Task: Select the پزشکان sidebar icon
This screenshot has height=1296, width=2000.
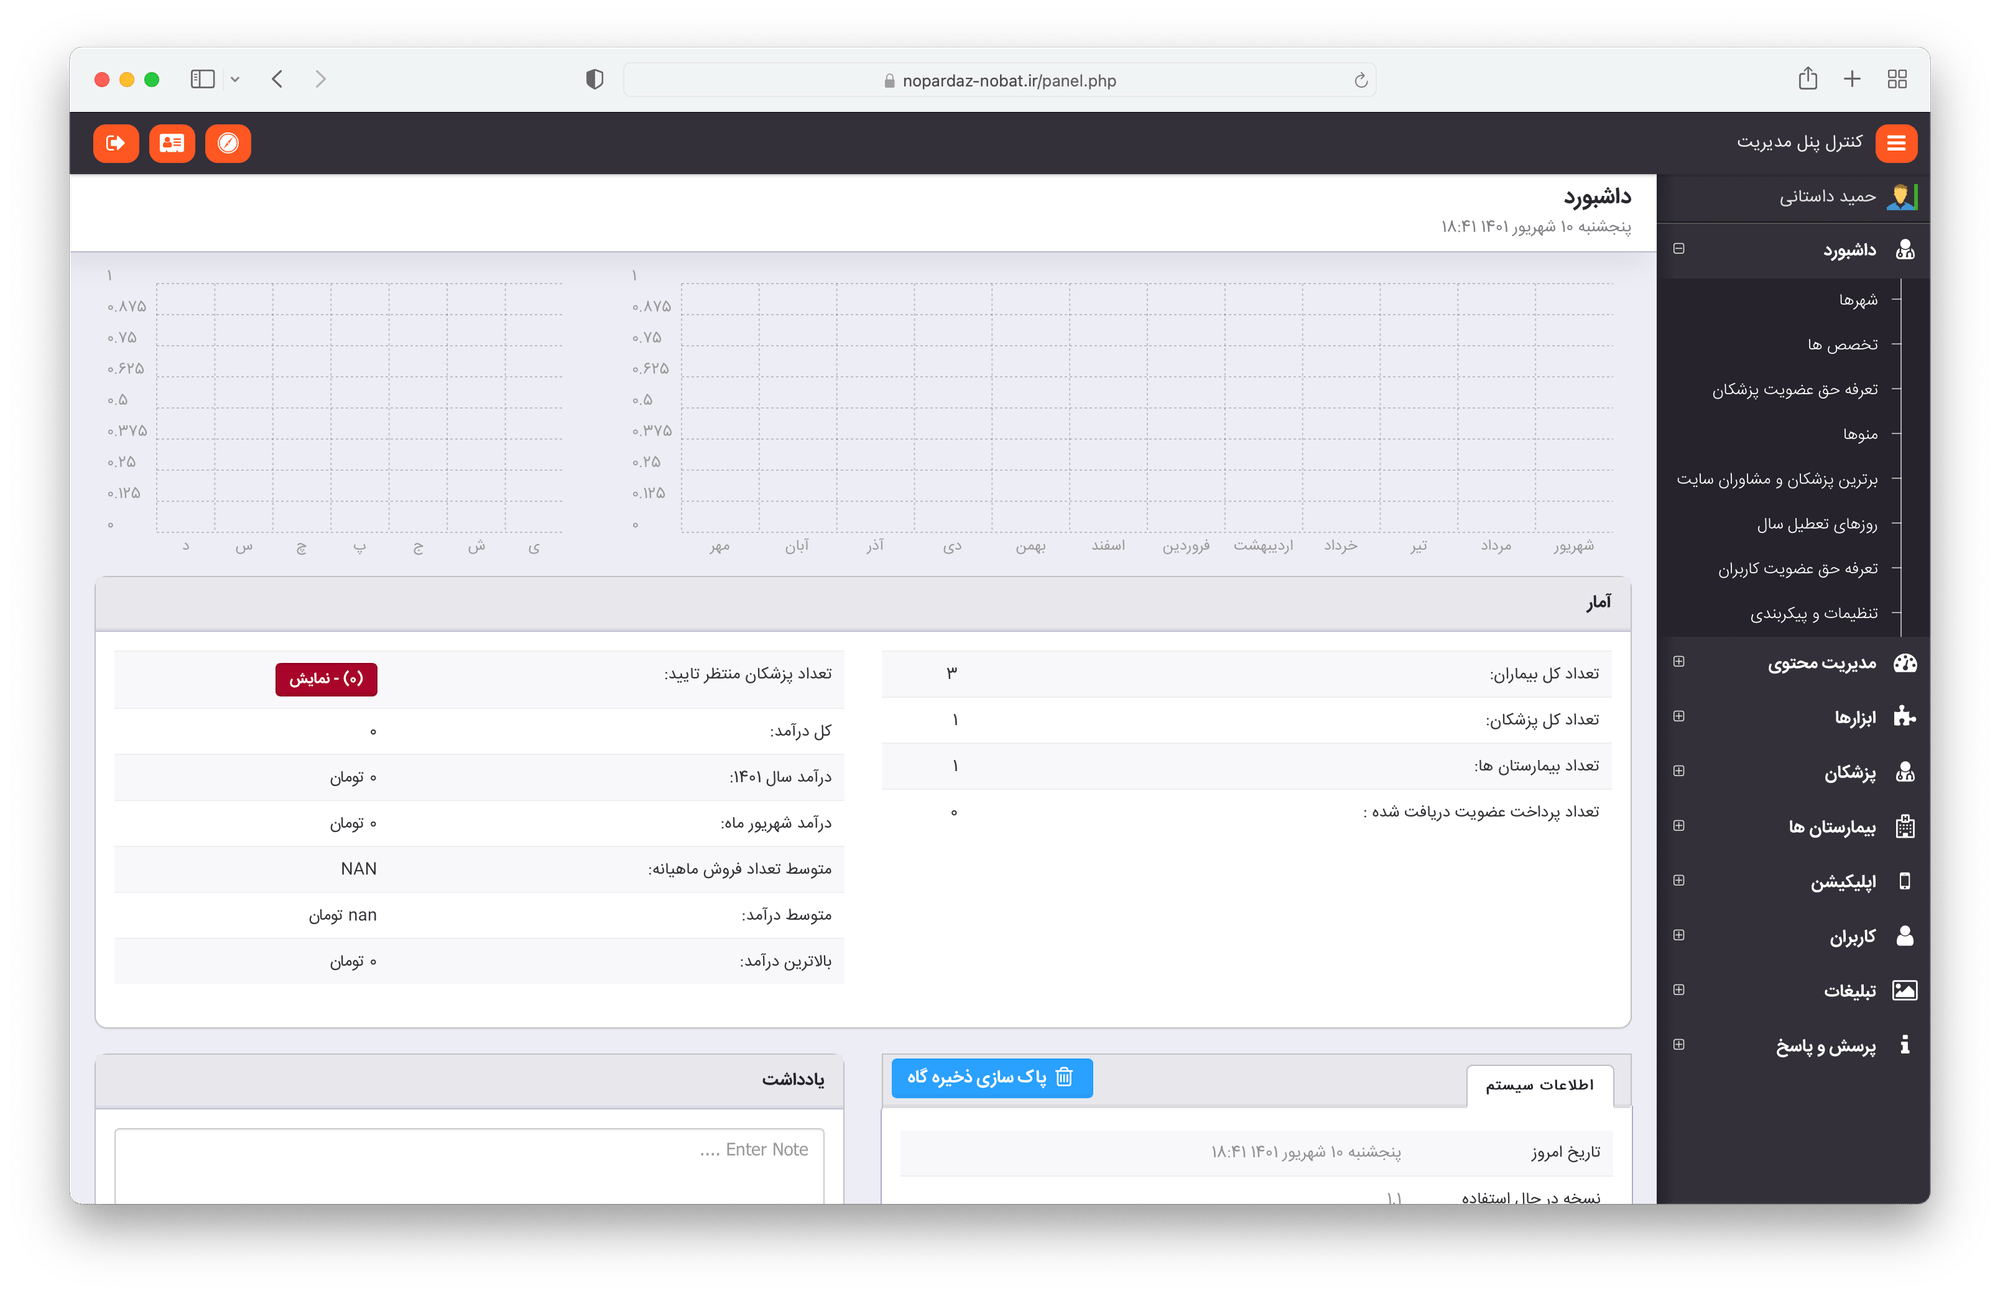Action: 1906,771
